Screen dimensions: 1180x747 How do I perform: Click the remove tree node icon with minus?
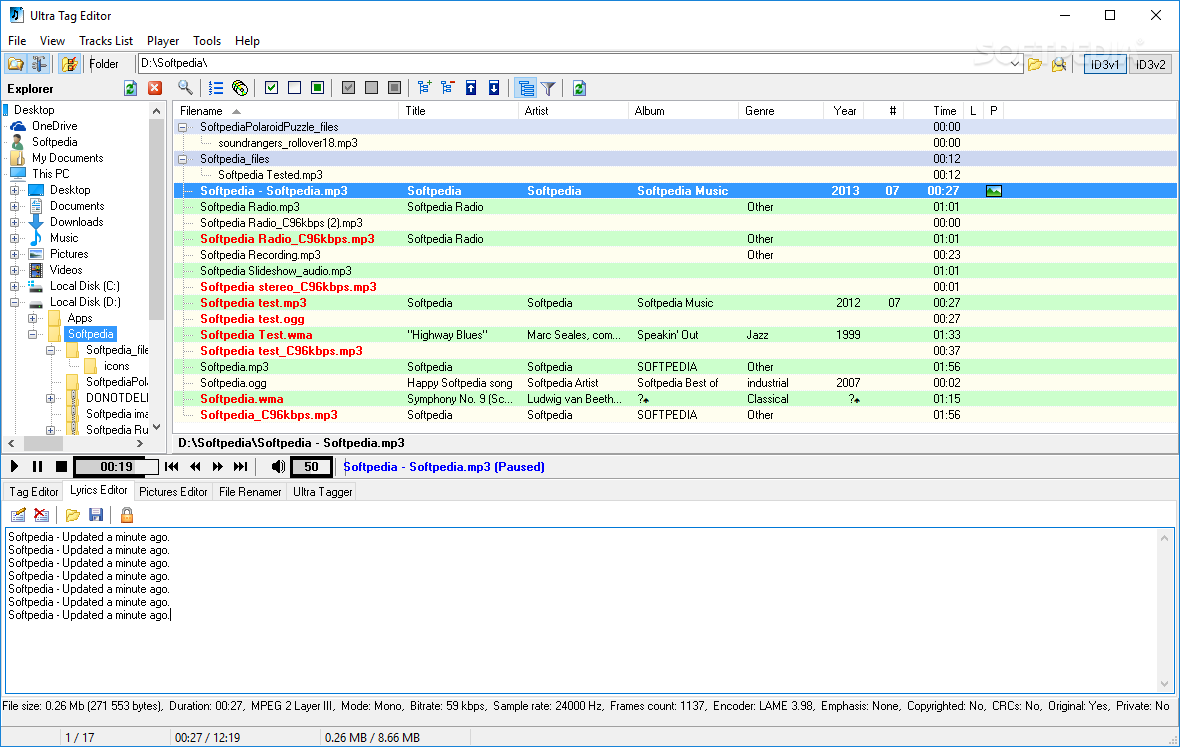point(448,88)
